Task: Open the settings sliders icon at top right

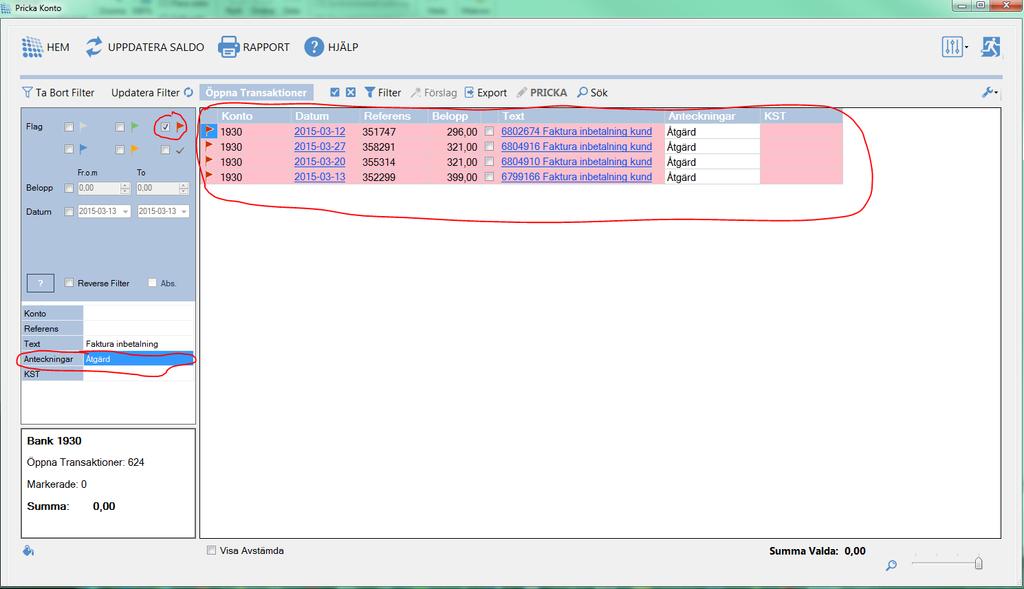Action: (952, 47)
